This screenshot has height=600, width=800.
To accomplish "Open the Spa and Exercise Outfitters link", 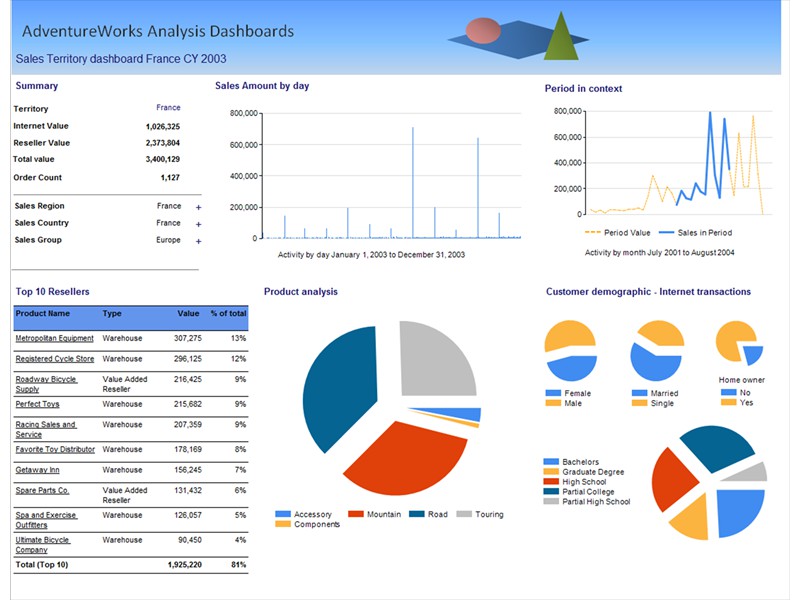I will pos(46,520).
